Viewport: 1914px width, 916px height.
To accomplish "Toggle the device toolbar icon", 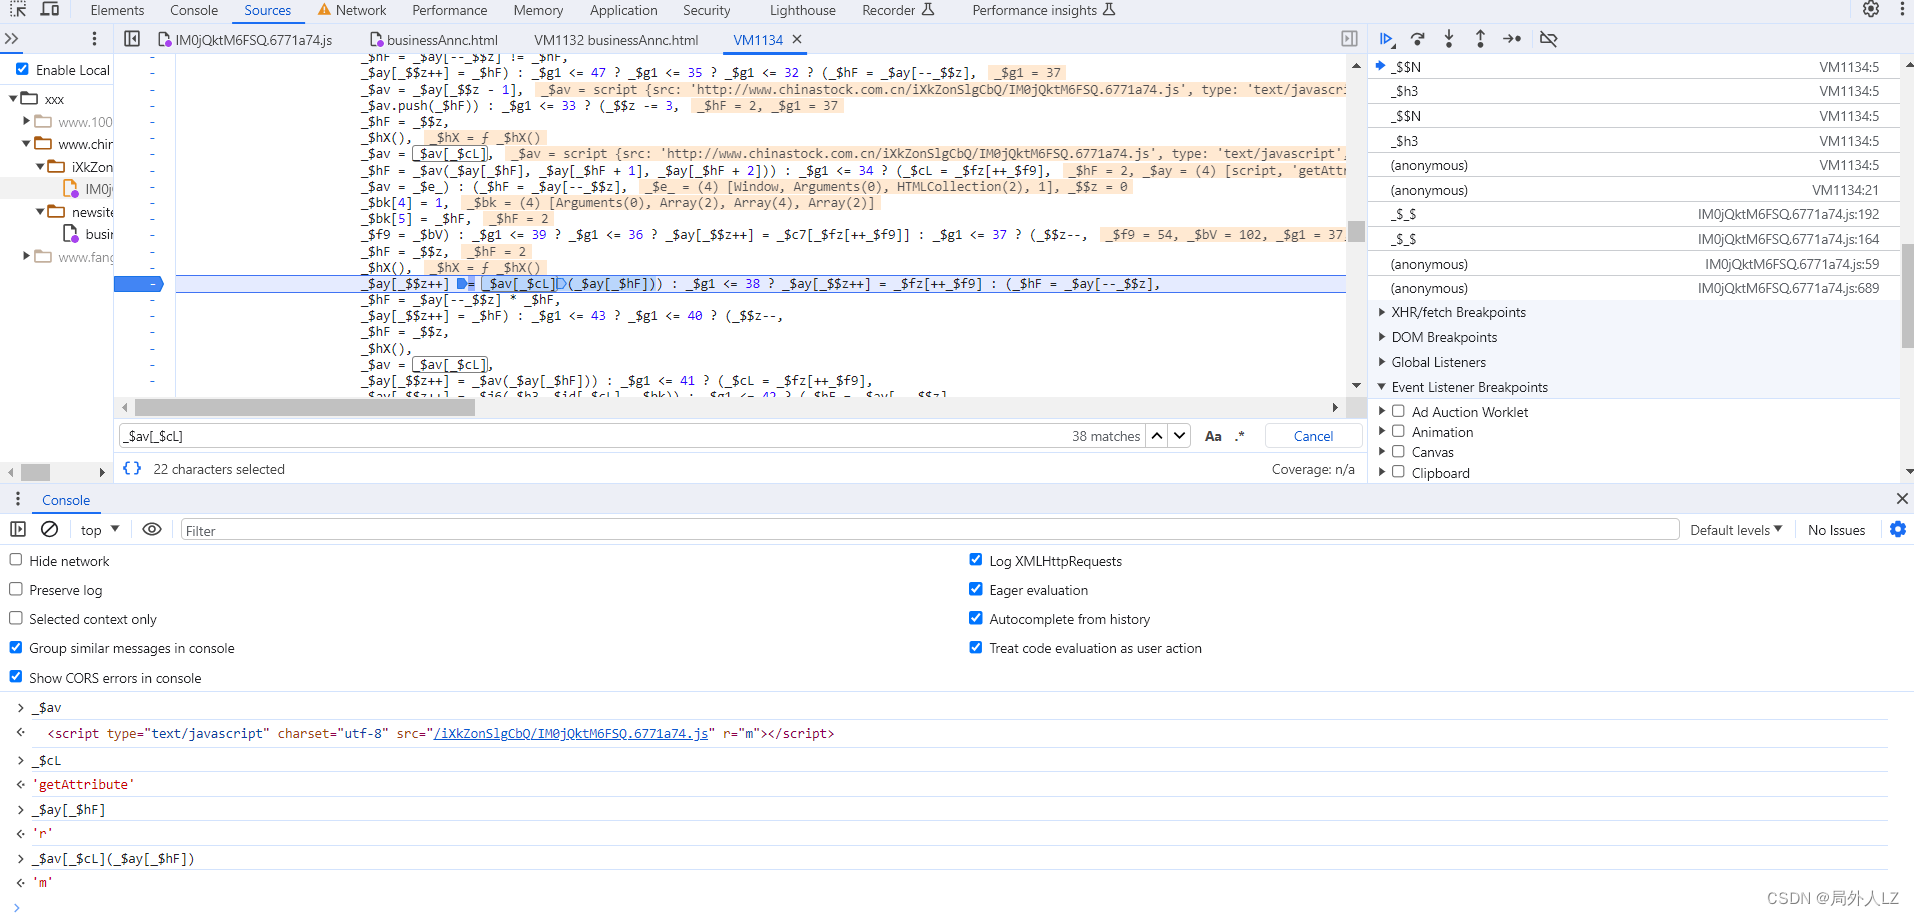I will coord(49,10).
